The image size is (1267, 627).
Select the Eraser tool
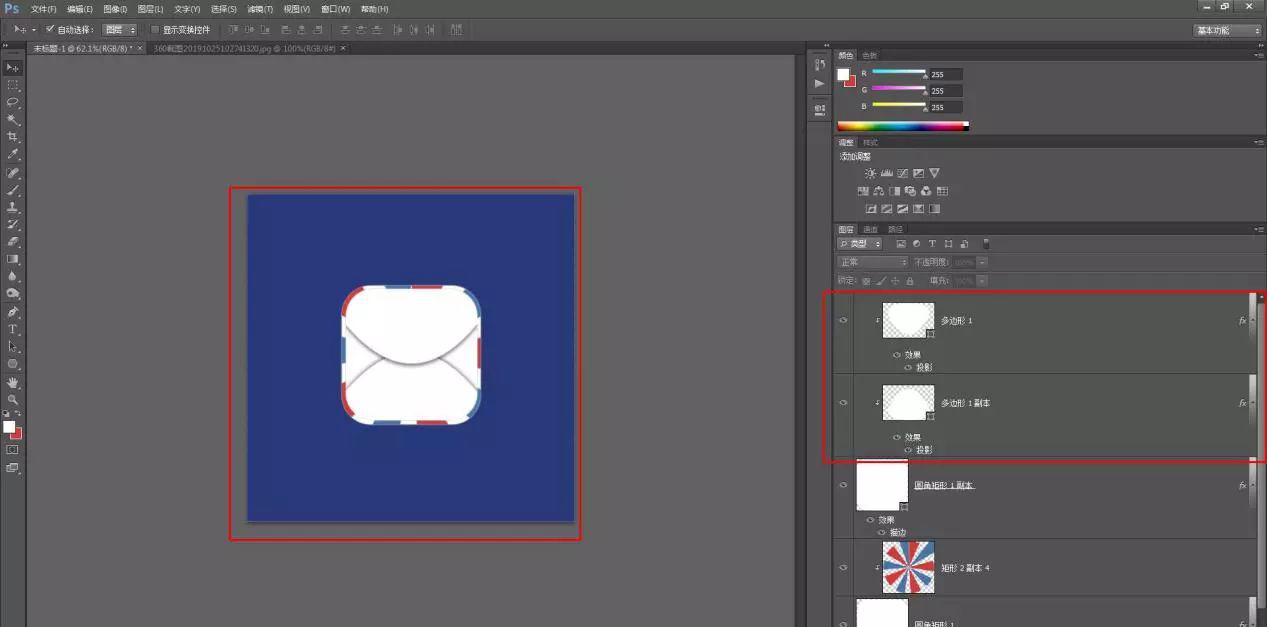13,241
